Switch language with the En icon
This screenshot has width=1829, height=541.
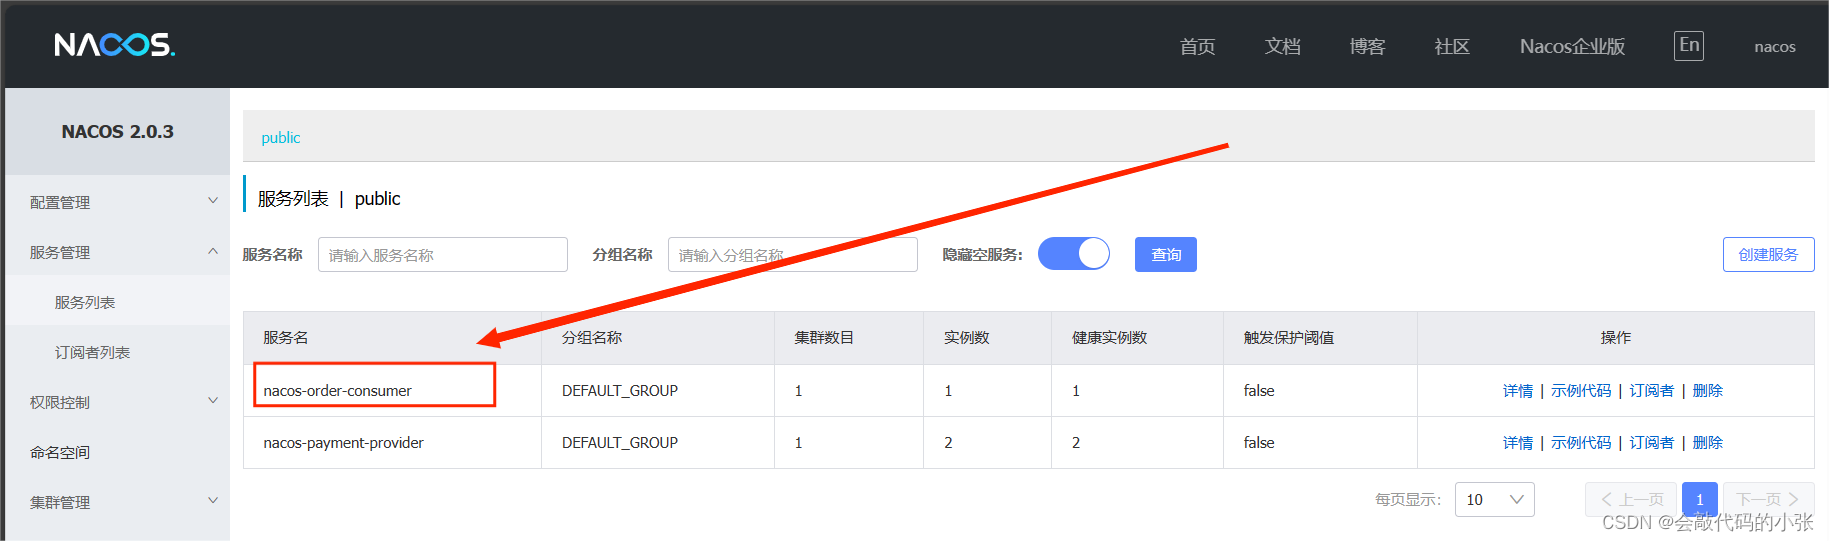[1689, 45]
